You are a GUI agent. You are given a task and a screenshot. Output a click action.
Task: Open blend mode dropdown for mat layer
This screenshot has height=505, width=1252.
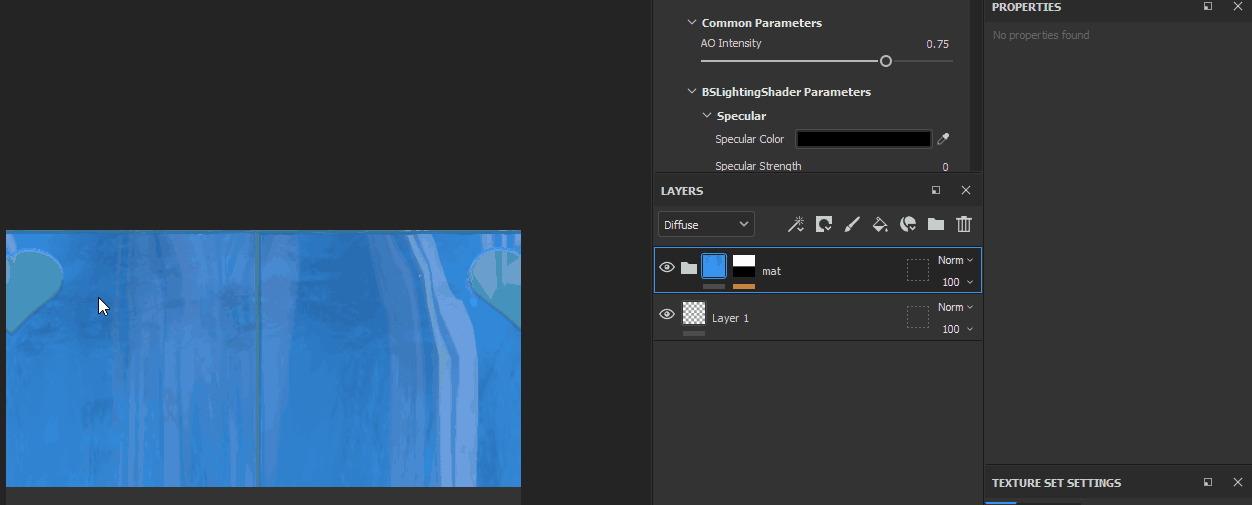(955, 260)
